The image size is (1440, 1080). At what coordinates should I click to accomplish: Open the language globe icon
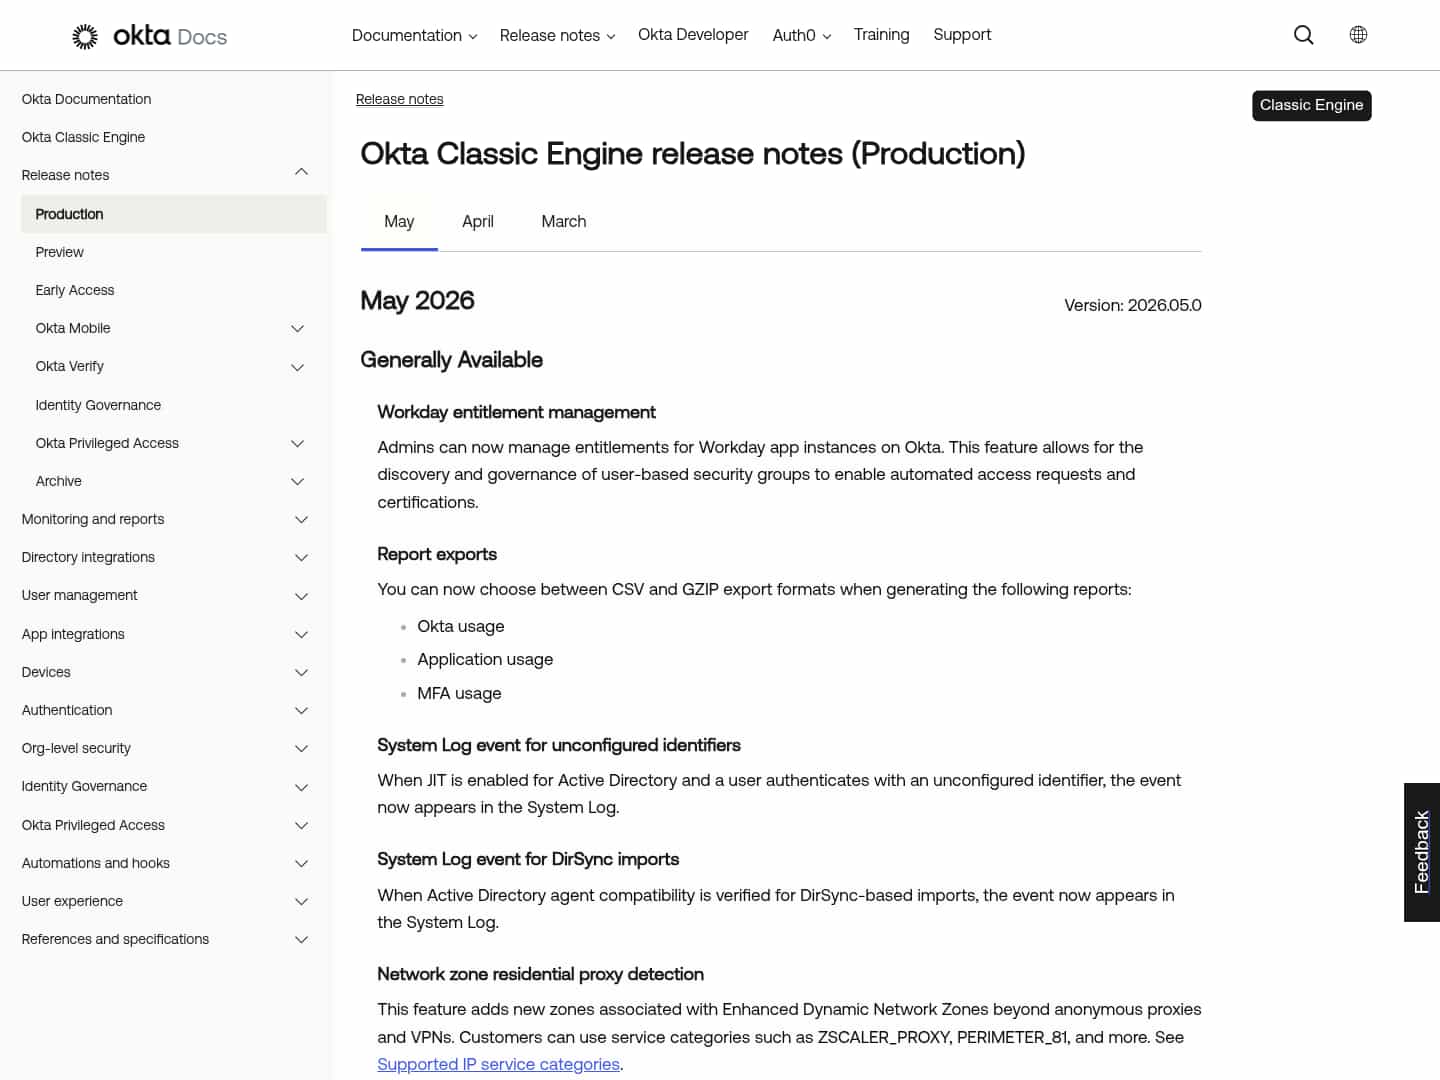click(1358, 34)
